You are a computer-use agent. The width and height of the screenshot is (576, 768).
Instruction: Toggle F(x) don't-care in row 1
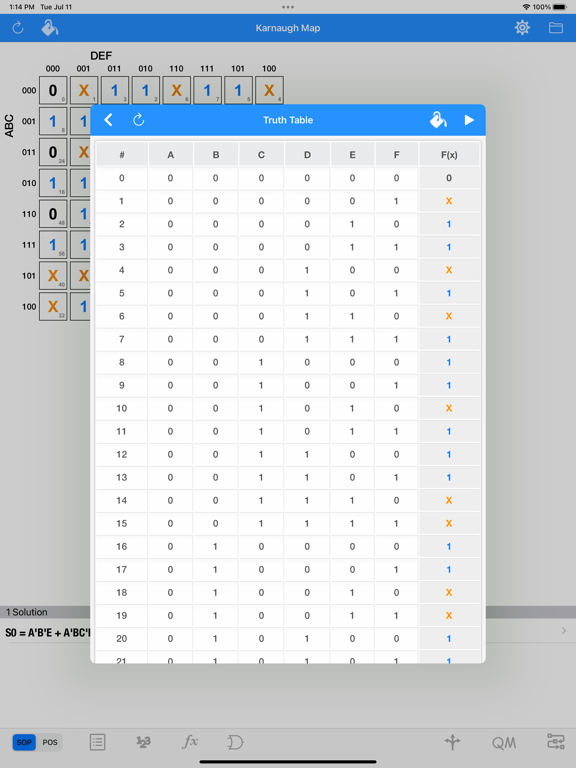[x=449, y=201]
